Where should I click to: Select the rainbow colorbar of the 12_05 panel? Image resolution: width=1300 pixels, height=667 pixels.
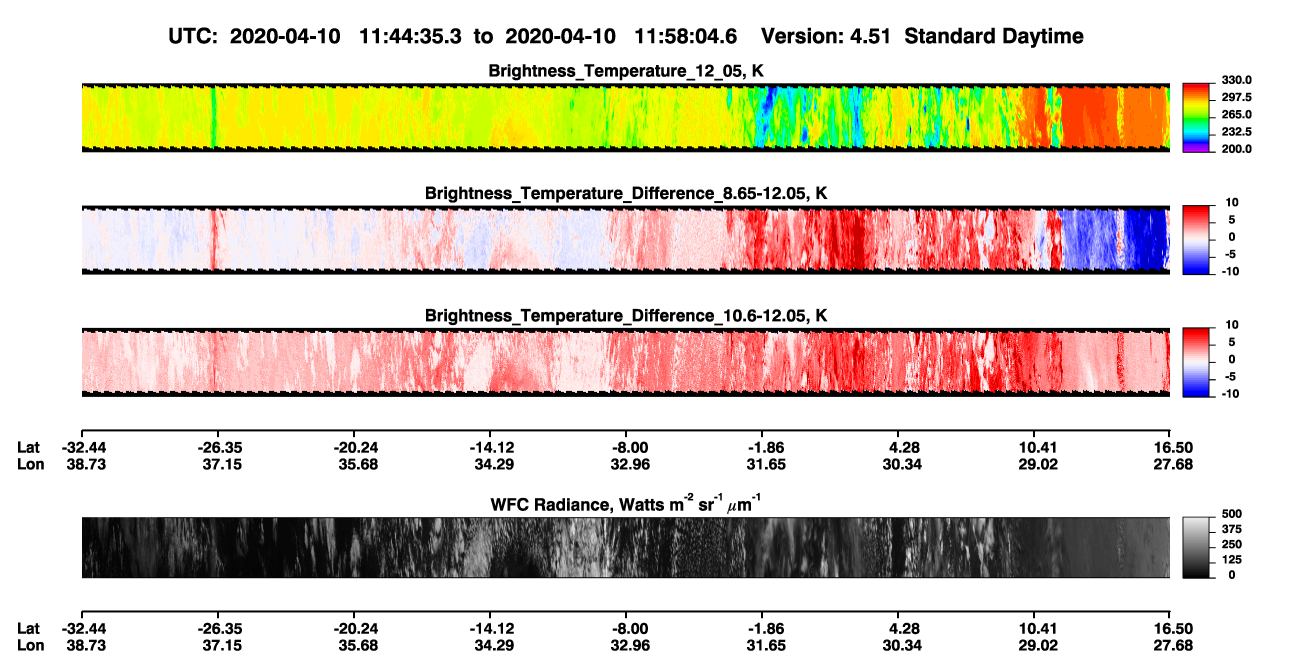pyautogui.click(x=1196, y=117)
